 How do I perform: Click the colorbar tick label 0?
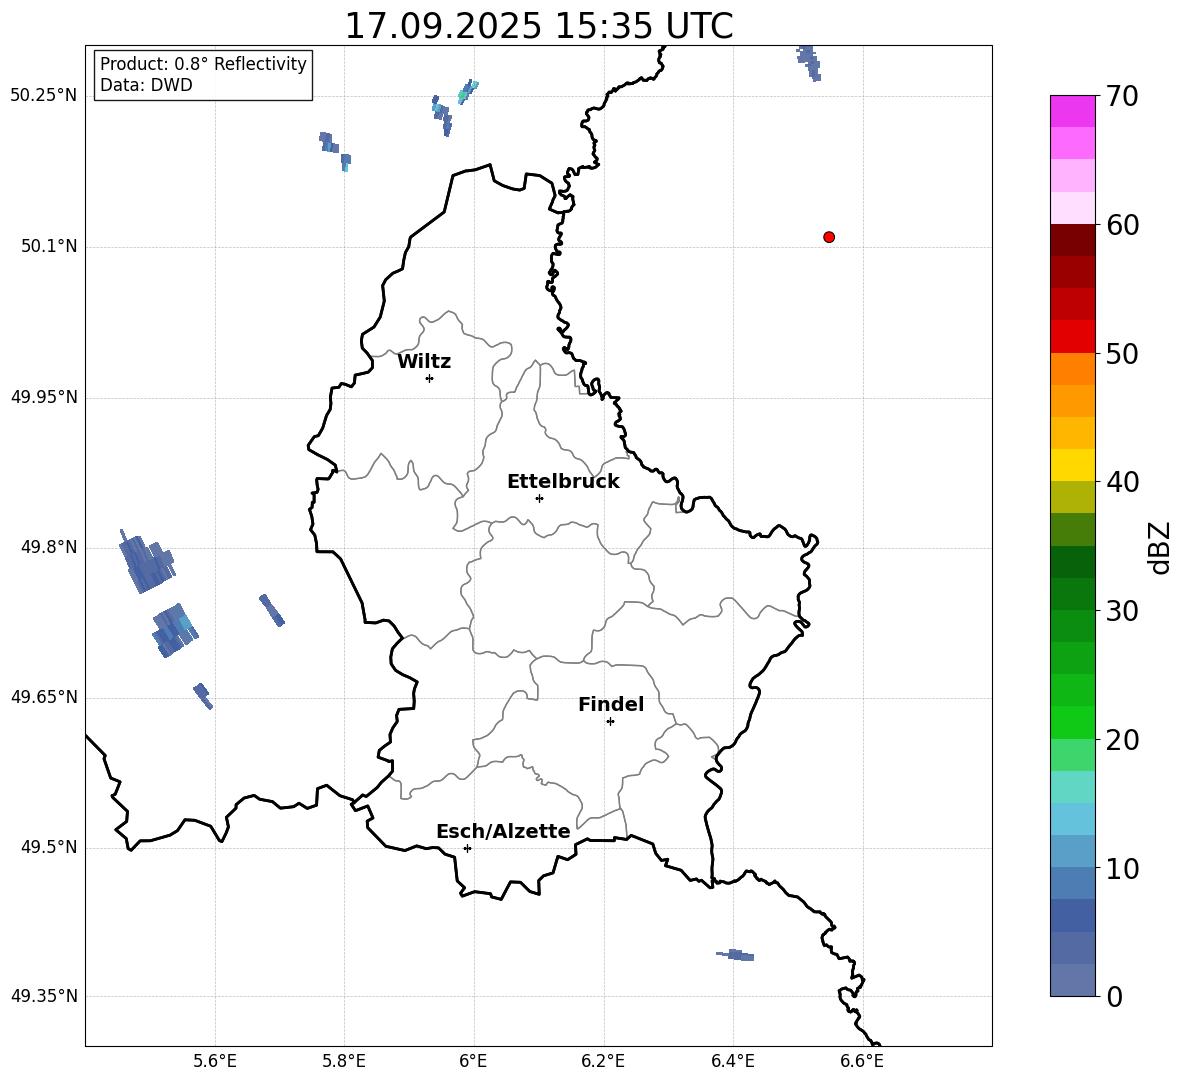[1115, 996]
